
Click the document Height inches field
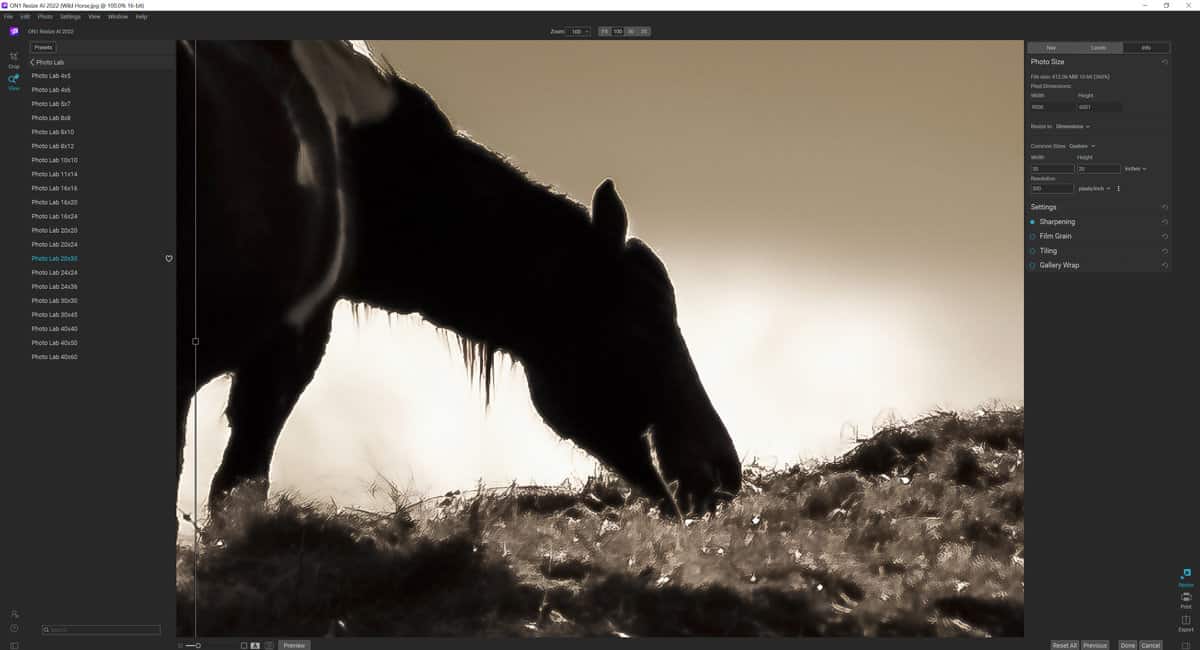1098,169
